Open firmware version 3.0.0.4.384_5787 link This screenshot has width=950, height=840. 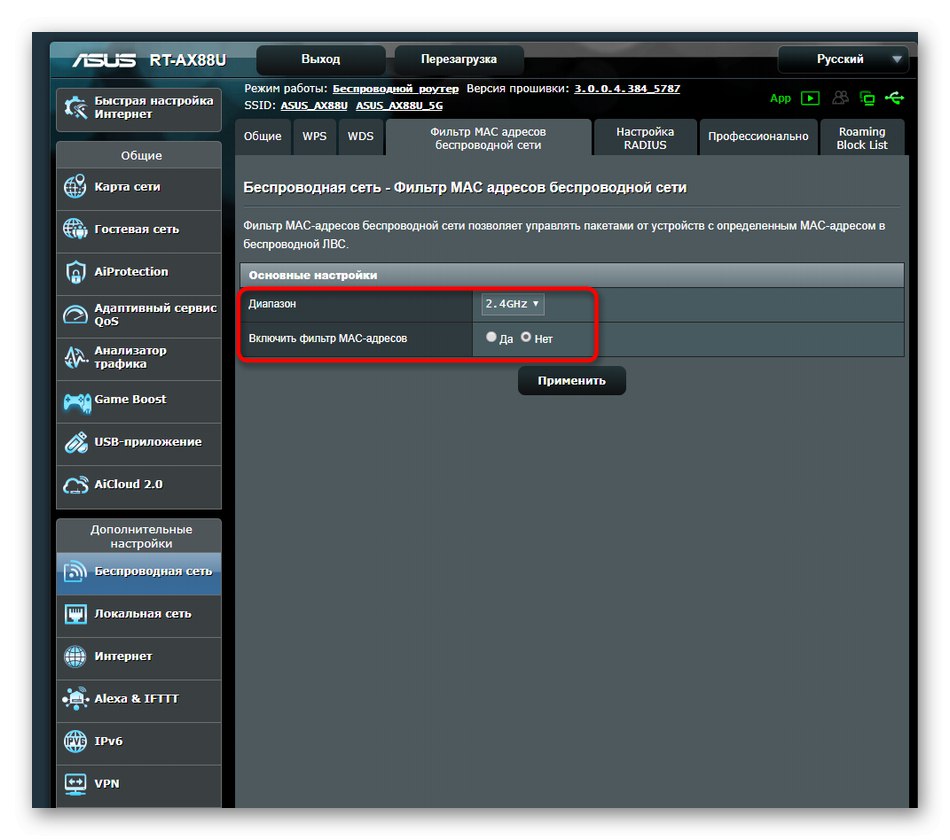click(627, 88)
